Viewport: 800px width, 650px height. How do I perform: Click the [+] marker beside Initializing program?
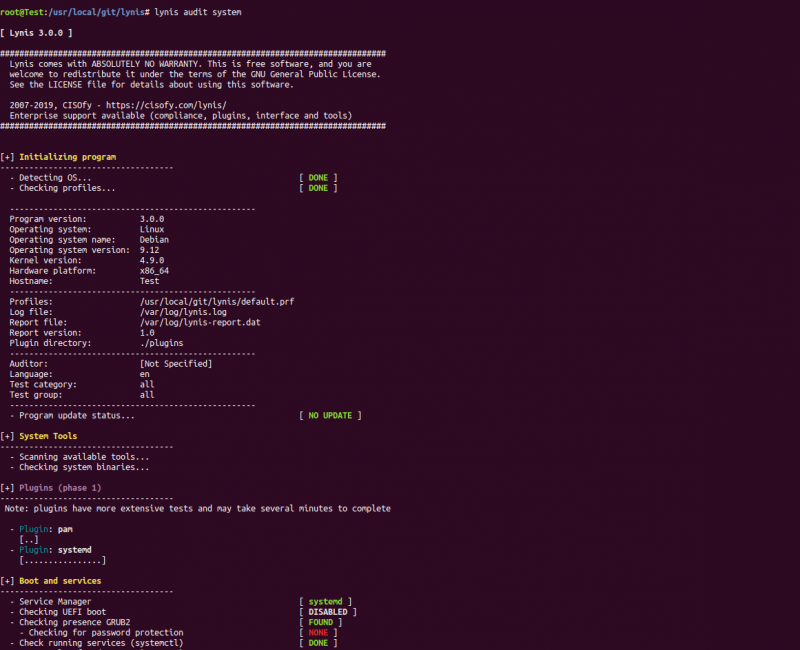7,157
